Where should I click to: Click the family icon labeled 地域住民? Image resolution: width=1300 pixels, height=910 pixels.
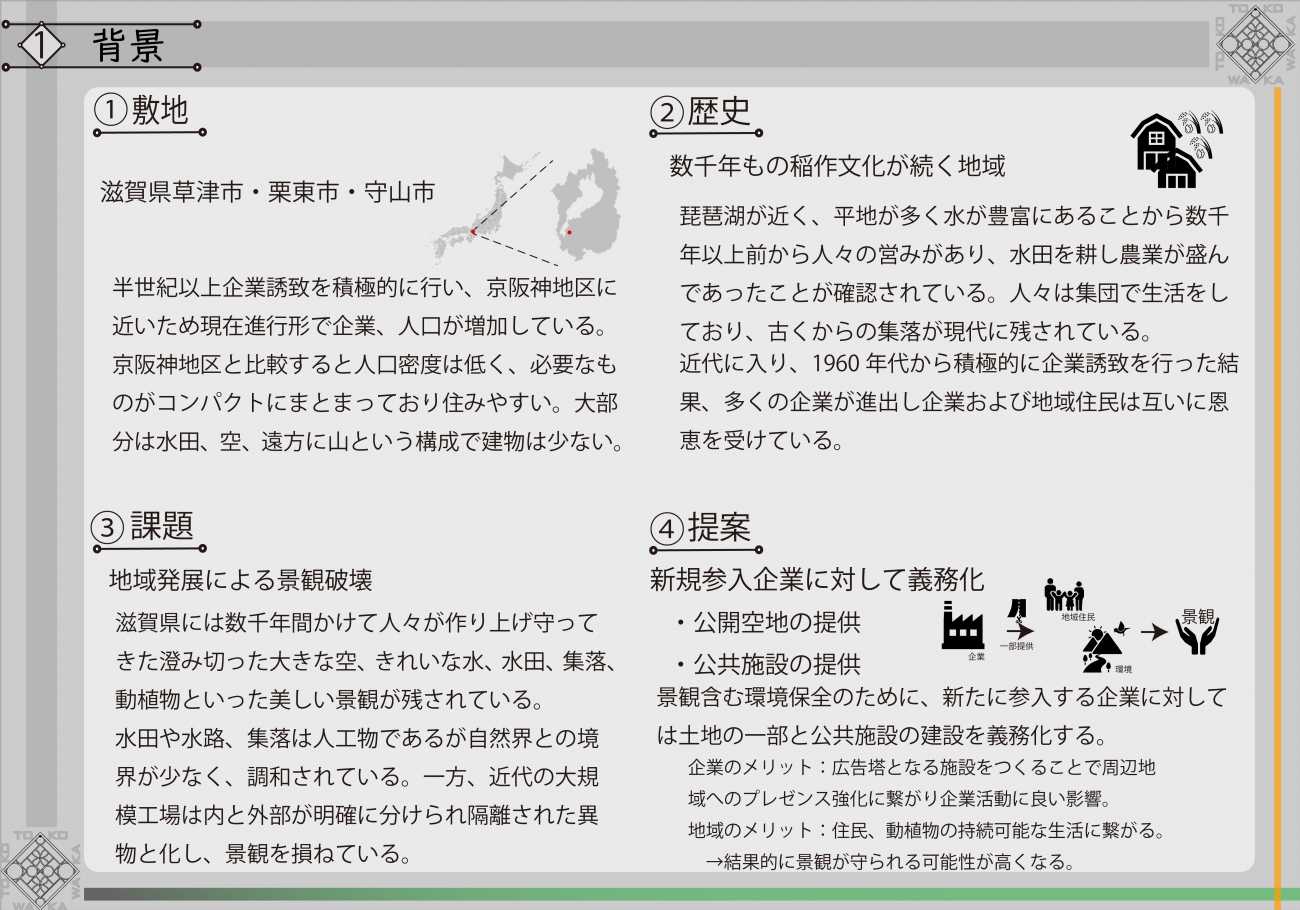click(x=1064, y=594)
